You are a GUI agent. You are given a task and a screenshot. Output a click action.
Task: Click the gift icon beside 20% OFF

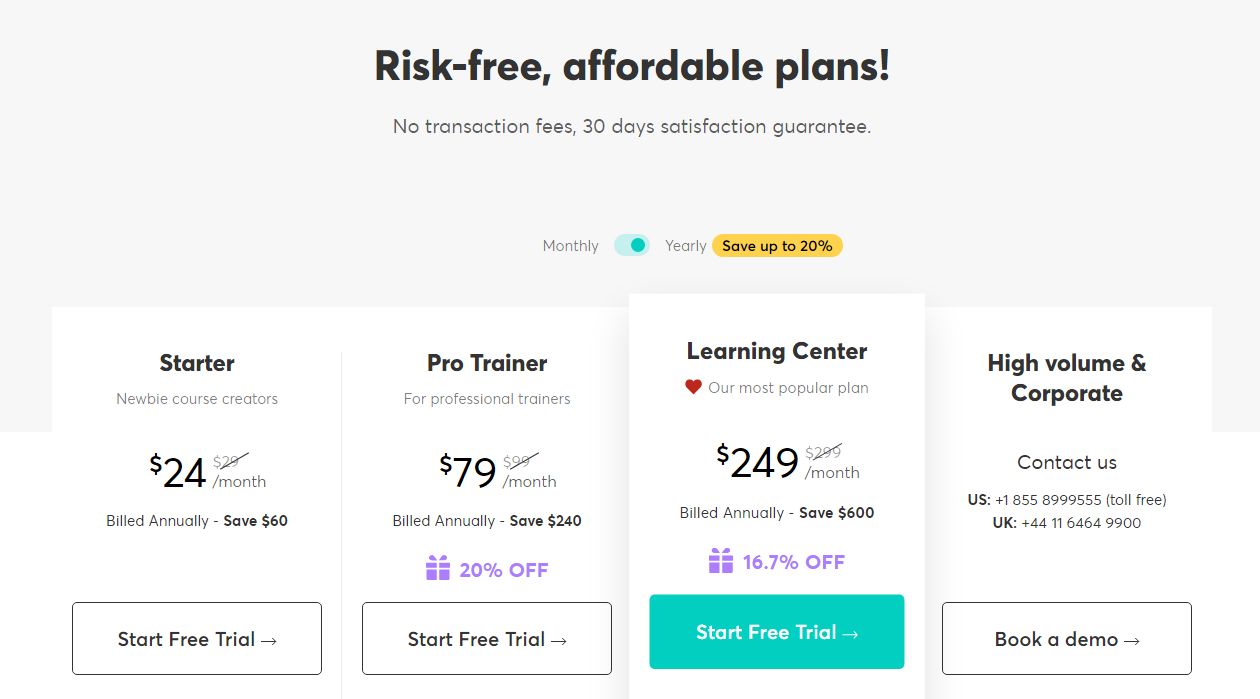point(437,569)
